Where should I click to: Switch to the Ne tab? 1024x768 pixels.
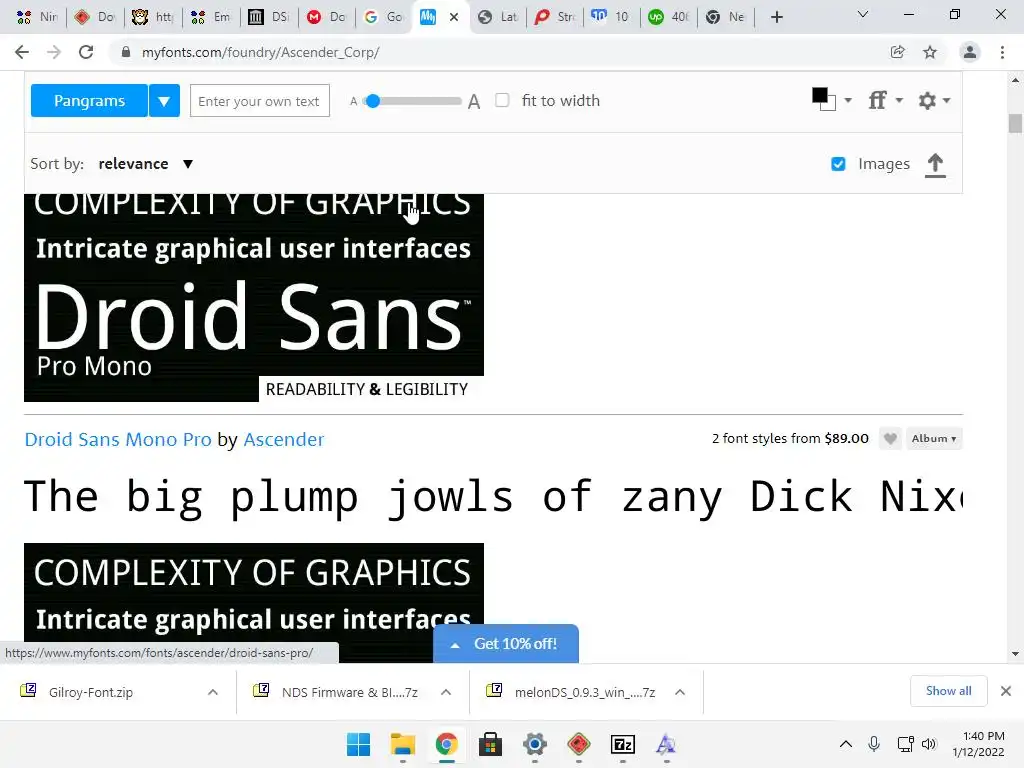[x=726, y=17]
